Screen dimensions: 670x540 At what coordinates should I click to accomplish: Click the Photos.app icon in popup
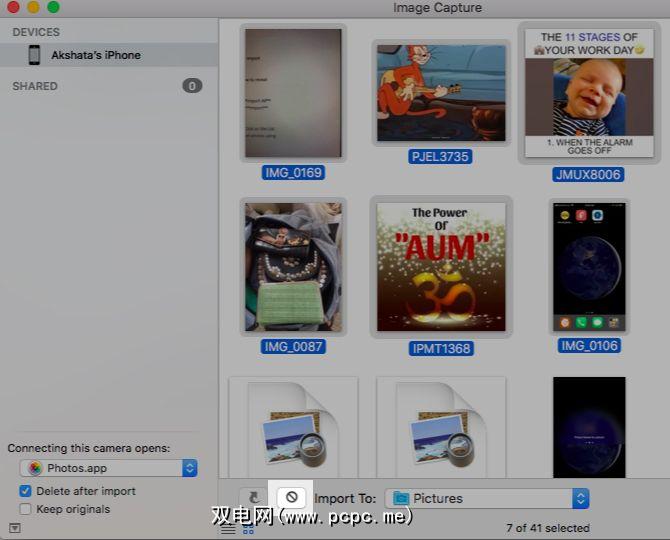click(35, 468)
